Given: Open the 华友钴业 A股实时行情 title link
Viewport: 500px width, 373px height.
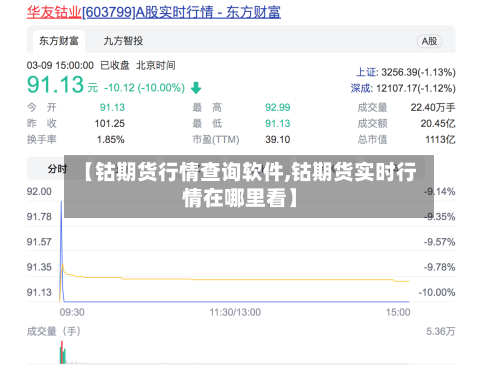Looking at the screenshot, I should (154, 12).
